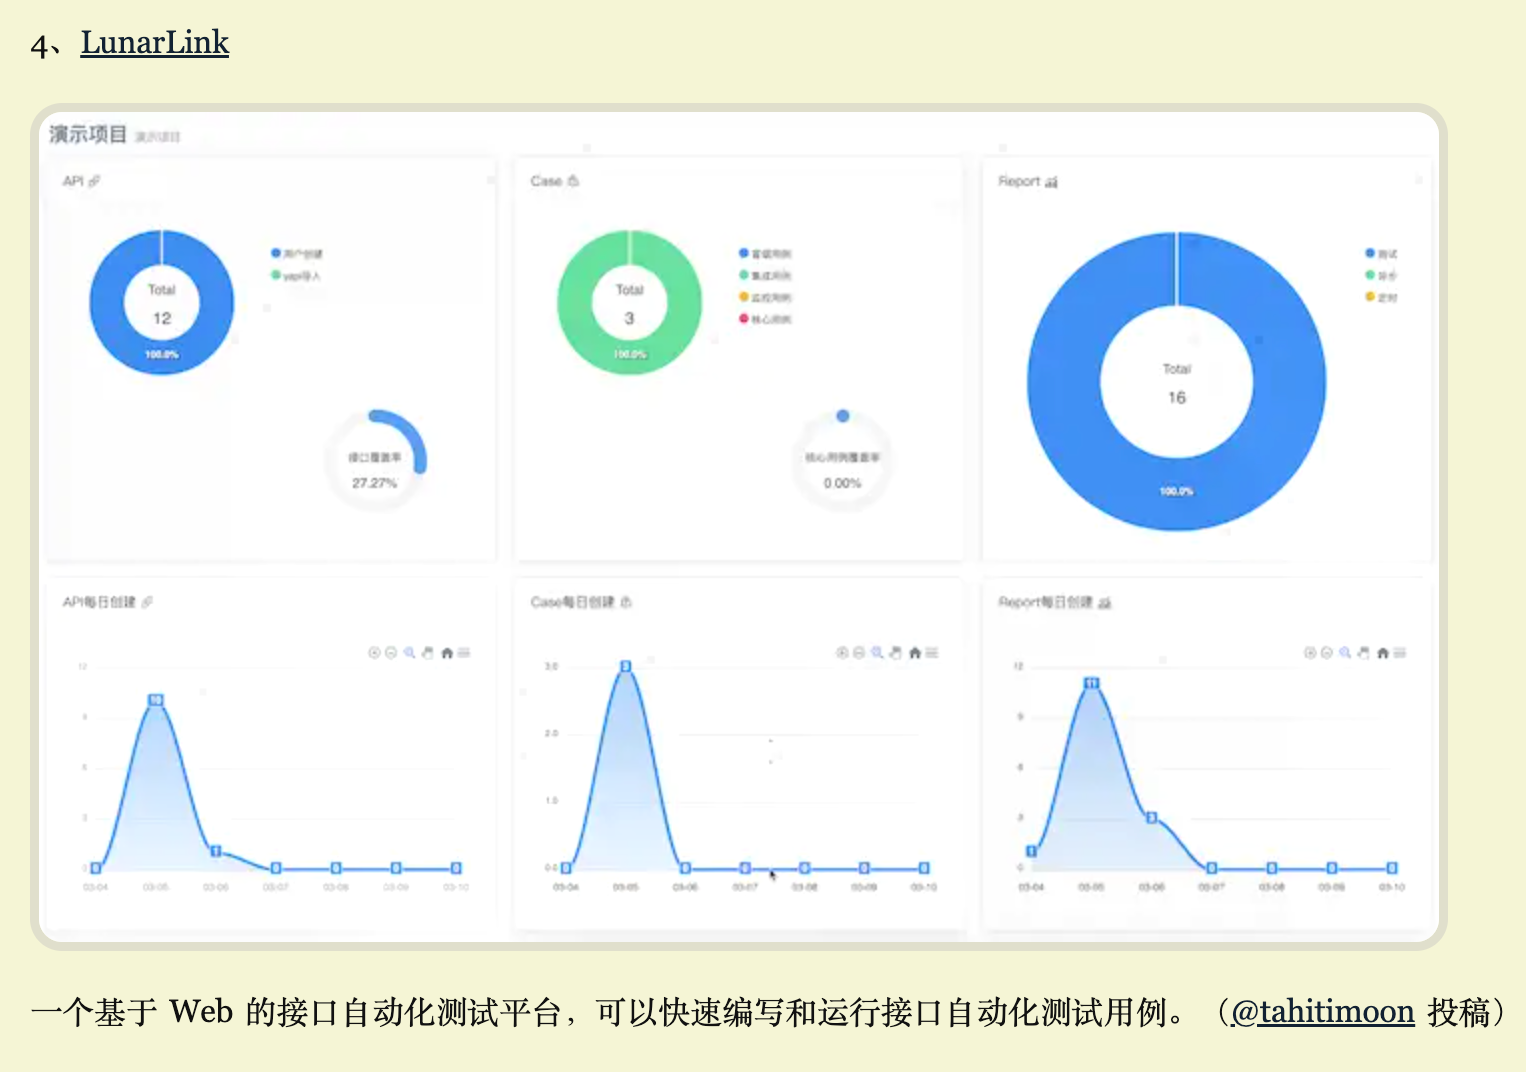Click the link icon beside API title
Image resolution: width=1526 pixels, height=1072 pixels.
95,181
